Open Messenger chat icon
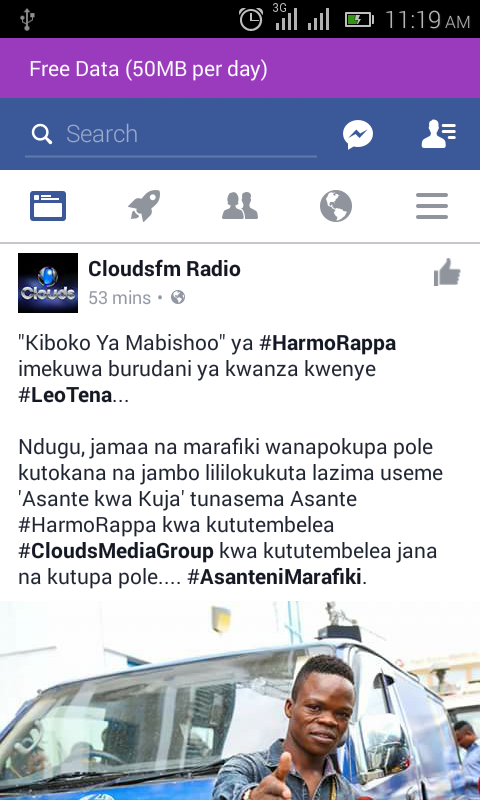The image size is (480, 800). pos(358,135)
